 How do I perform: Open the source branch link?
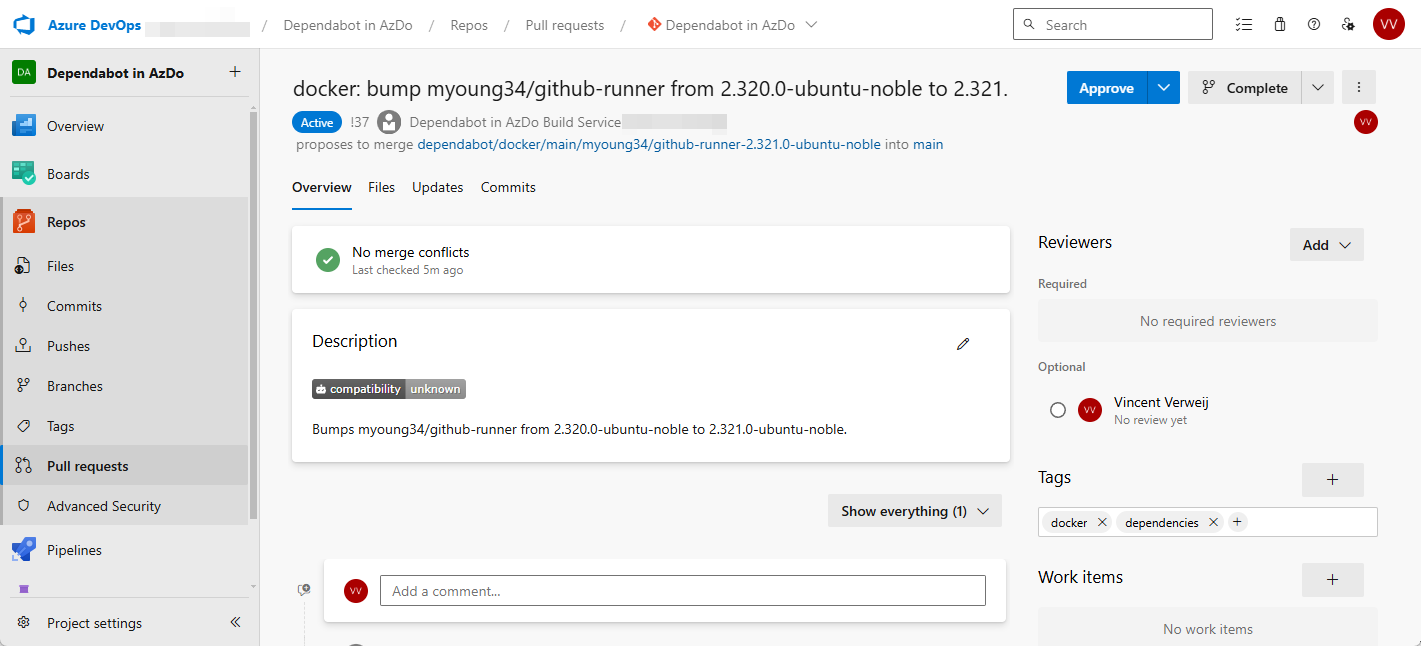click(x=649, y=144)
